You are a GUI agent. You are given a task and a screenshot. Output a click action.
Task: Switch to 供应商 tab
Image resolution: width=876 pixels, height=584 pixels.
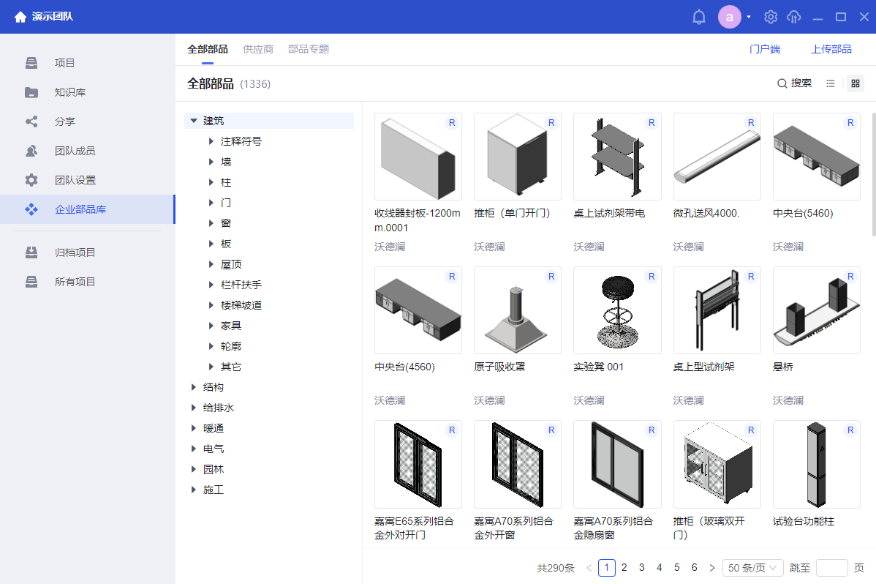[258, 49]
